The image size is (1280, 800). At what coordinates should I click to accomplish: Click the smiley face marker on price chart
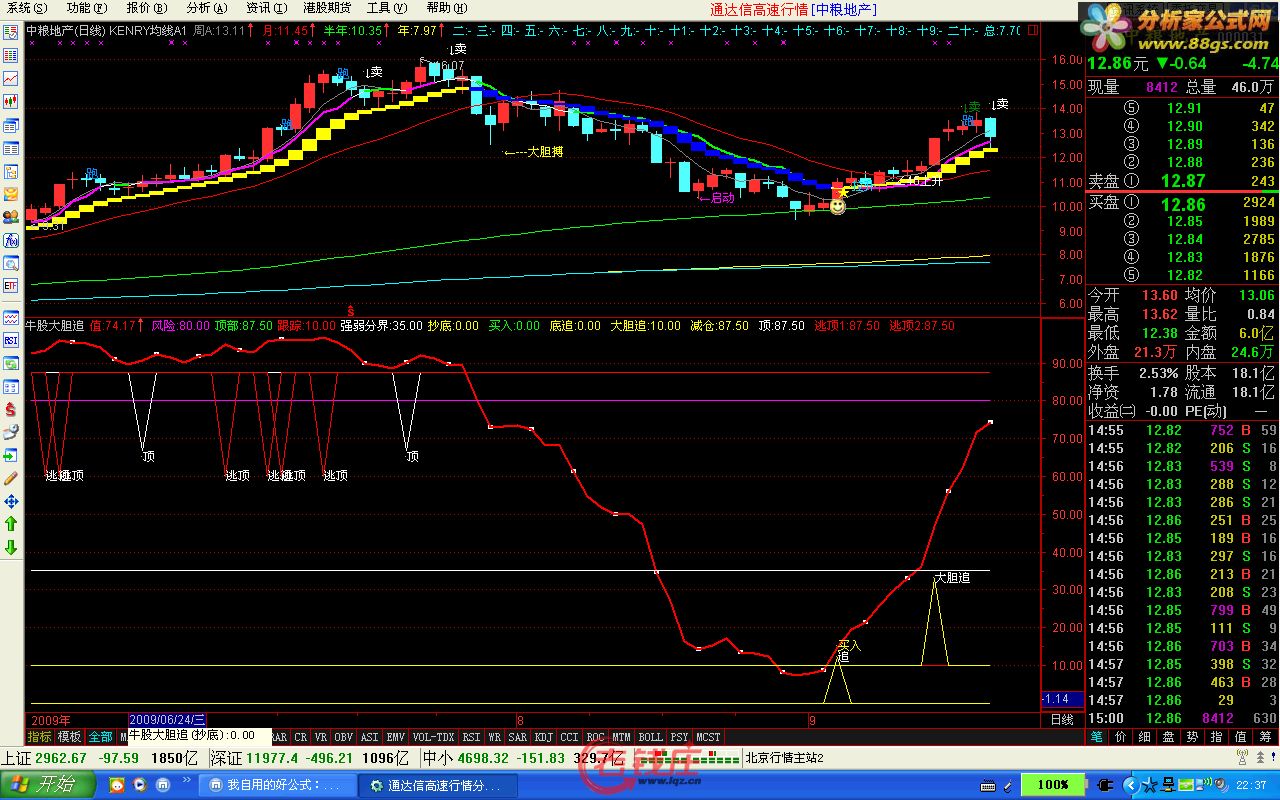click(x=837, y=206)
